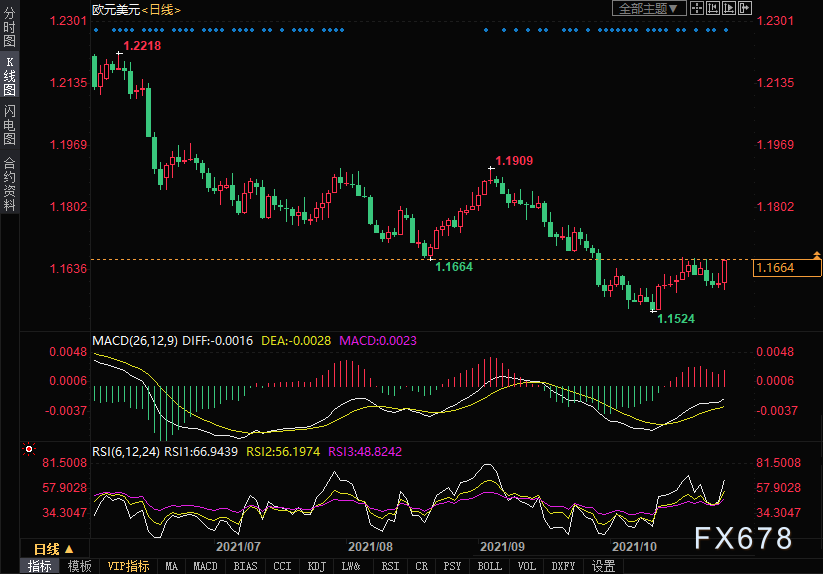Click the 1.1664 current price label
This screenshot has height=574, width=823.
point(786,268)
